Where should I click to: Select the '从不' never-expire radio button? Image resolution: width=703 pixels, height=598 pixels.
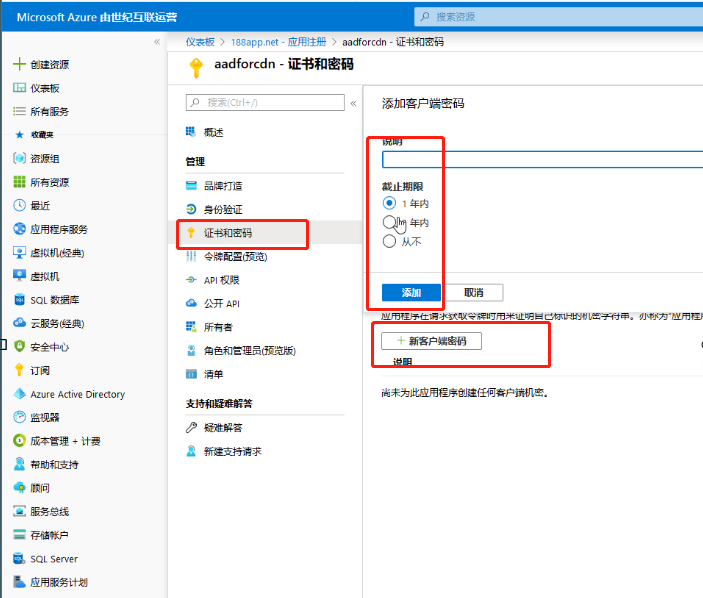389,241
